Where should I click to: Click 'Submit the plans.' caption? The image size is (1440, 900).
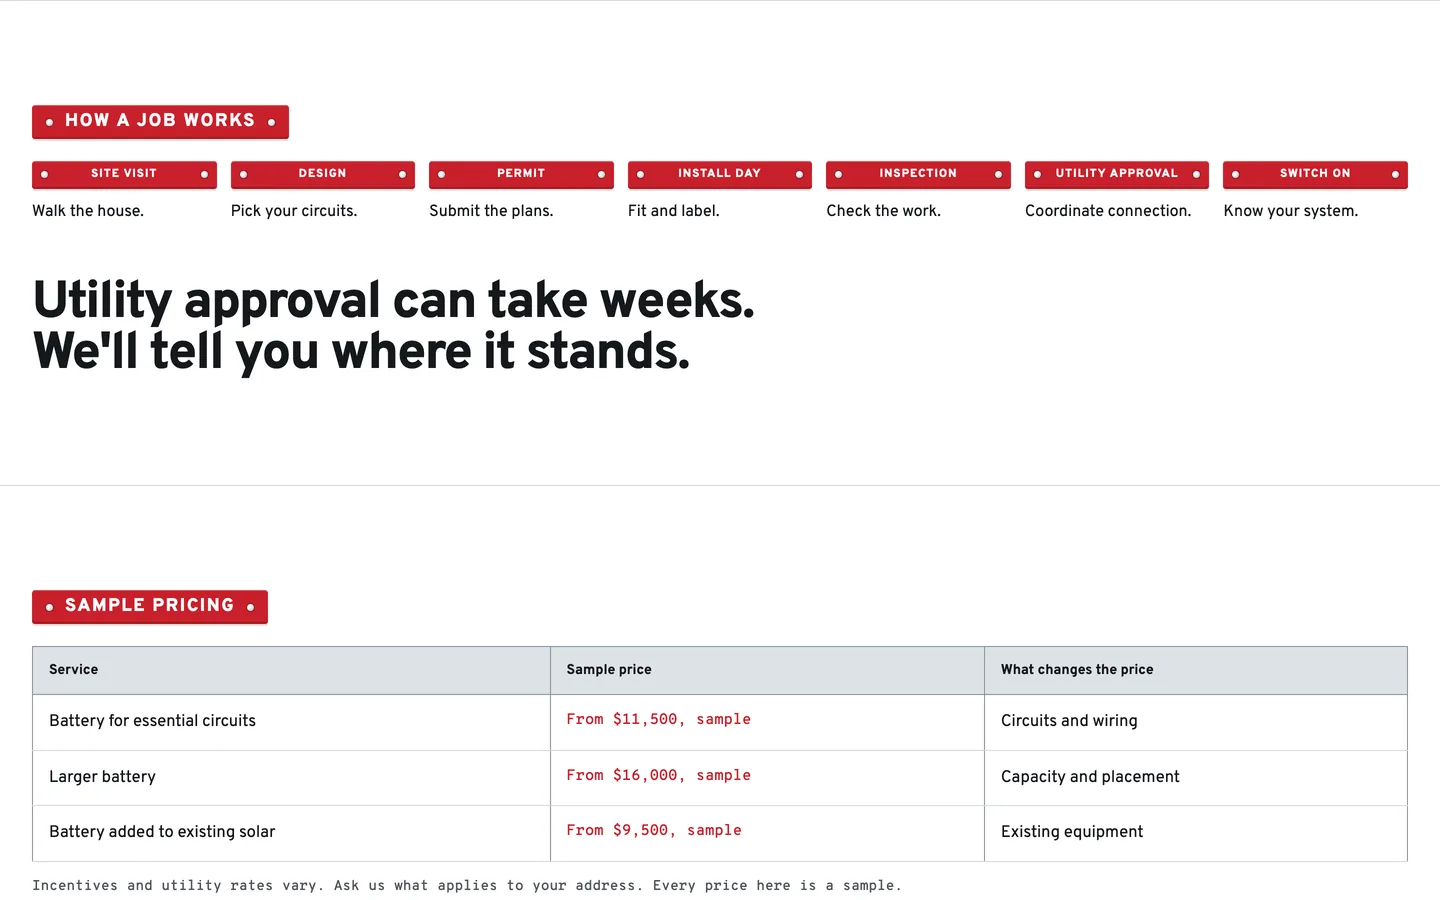491,211
